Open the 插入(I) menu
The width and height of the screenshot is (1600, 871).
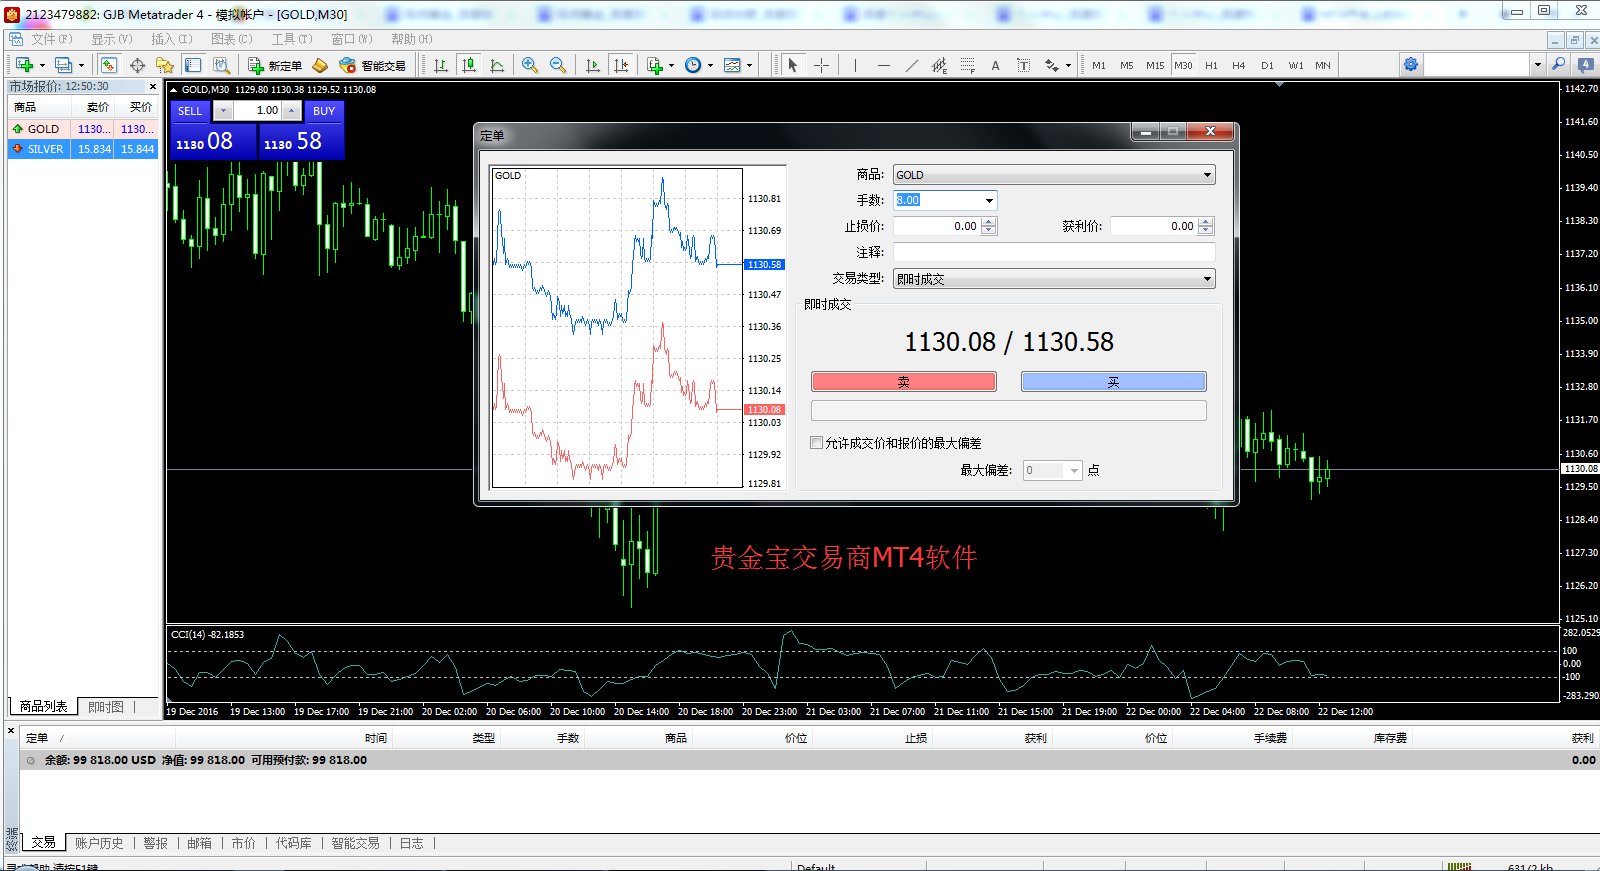(171, 39)
